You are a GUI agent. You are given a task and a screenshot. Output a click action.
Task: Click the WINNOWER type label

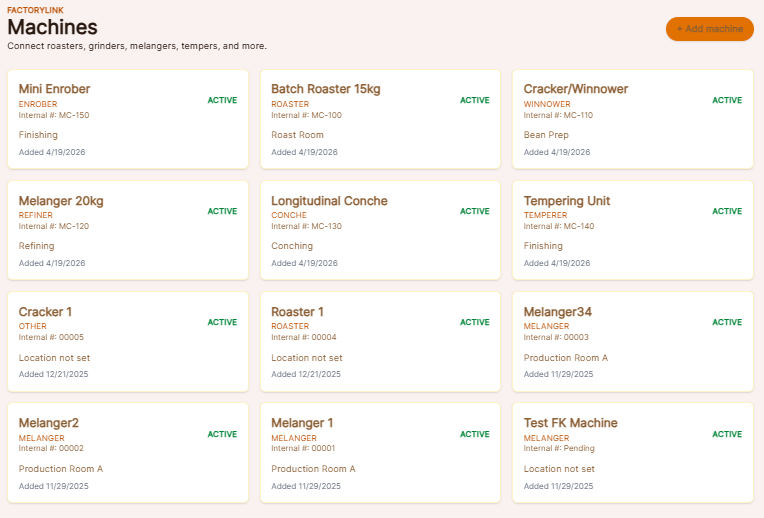[x=547, y=104]
